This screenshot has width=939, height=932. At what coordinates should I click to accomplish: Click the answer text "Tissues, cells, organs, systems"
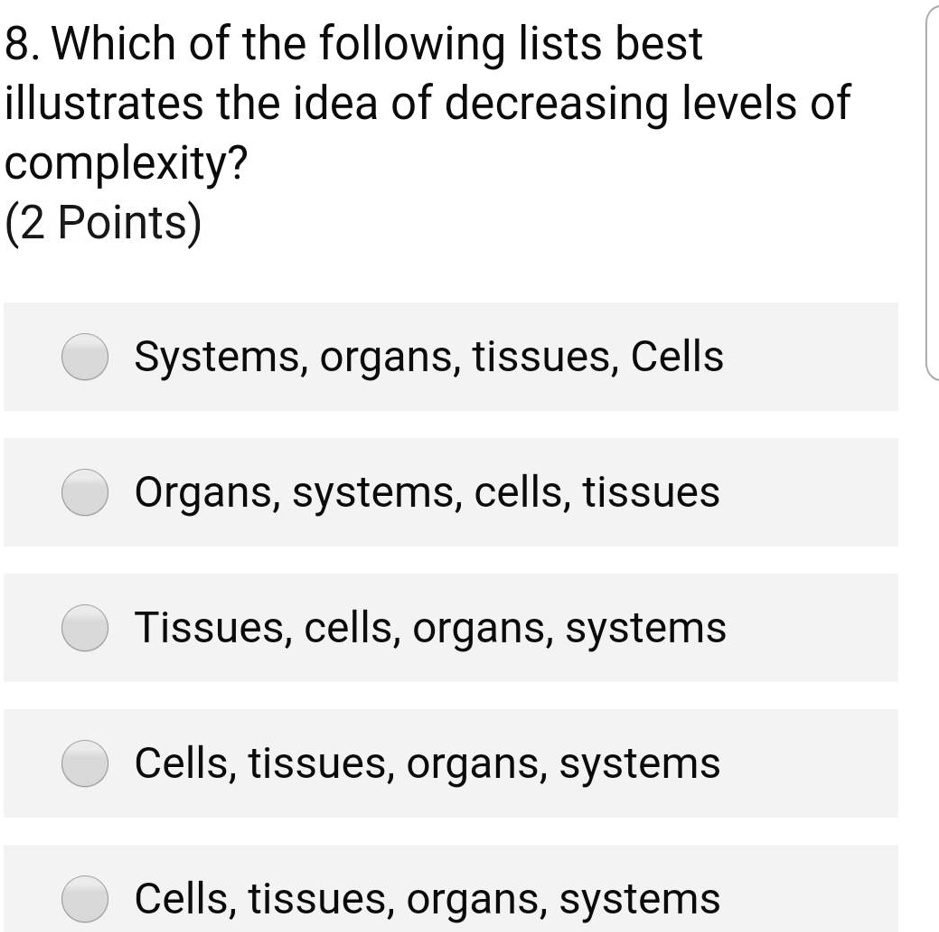431,627
